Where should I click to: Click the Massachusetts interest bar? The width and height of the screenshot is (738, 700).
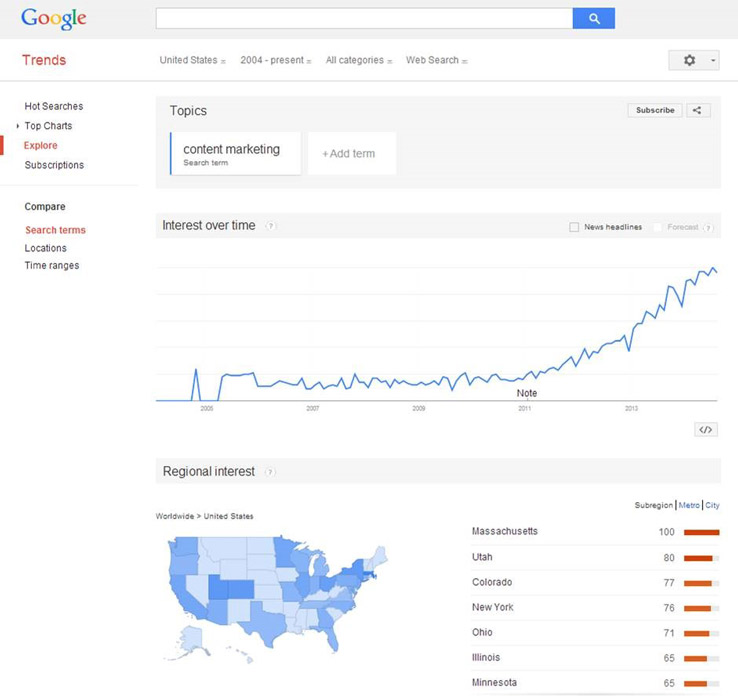click(701, 532)
